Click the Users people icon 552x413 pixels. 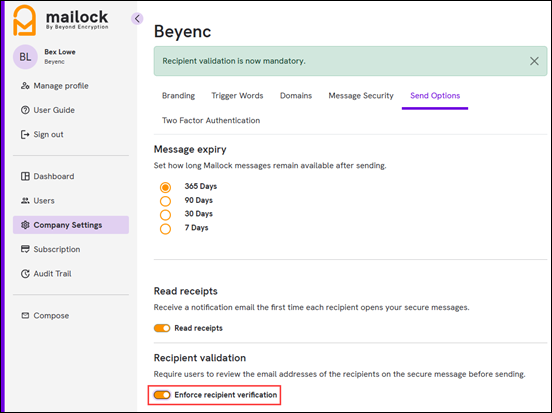(x=25, y=200)
